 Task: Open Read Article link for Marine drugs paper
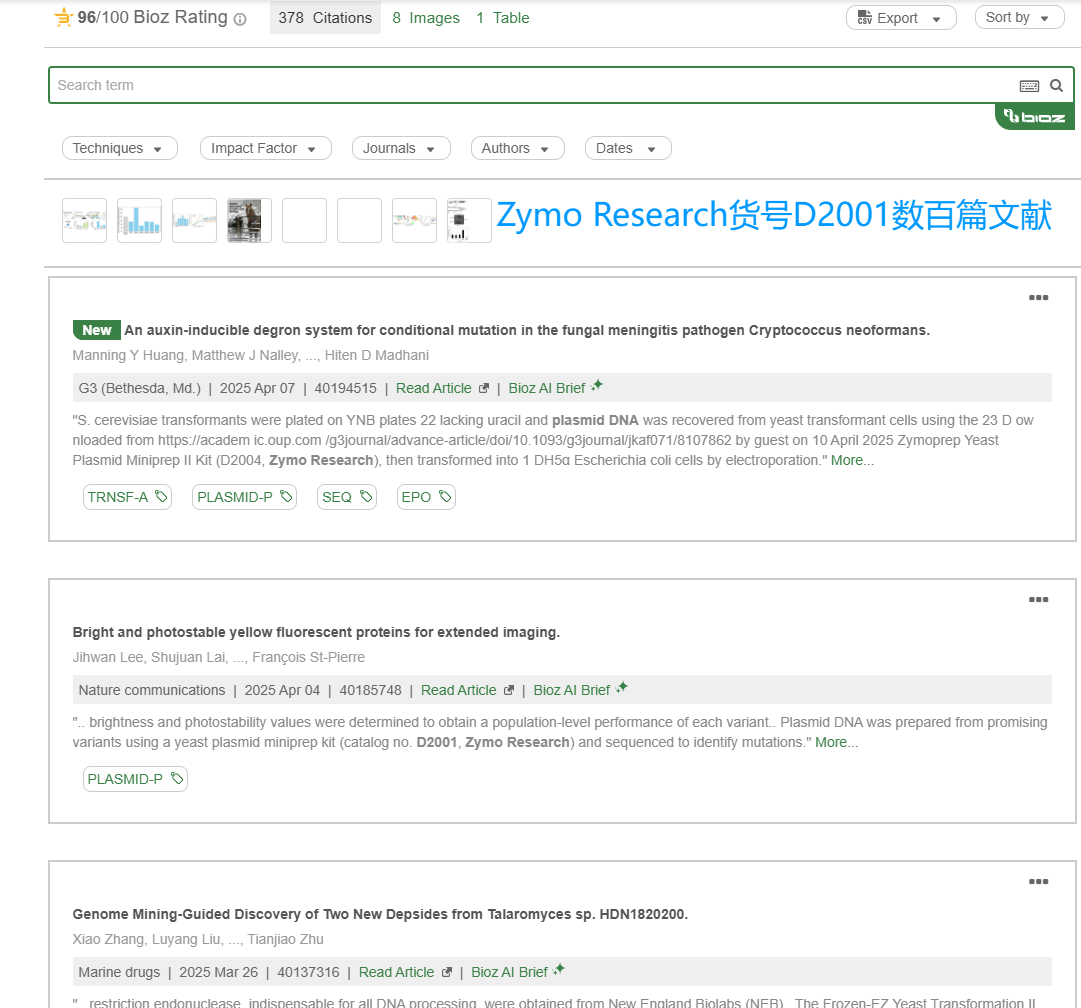pos(405,972)
